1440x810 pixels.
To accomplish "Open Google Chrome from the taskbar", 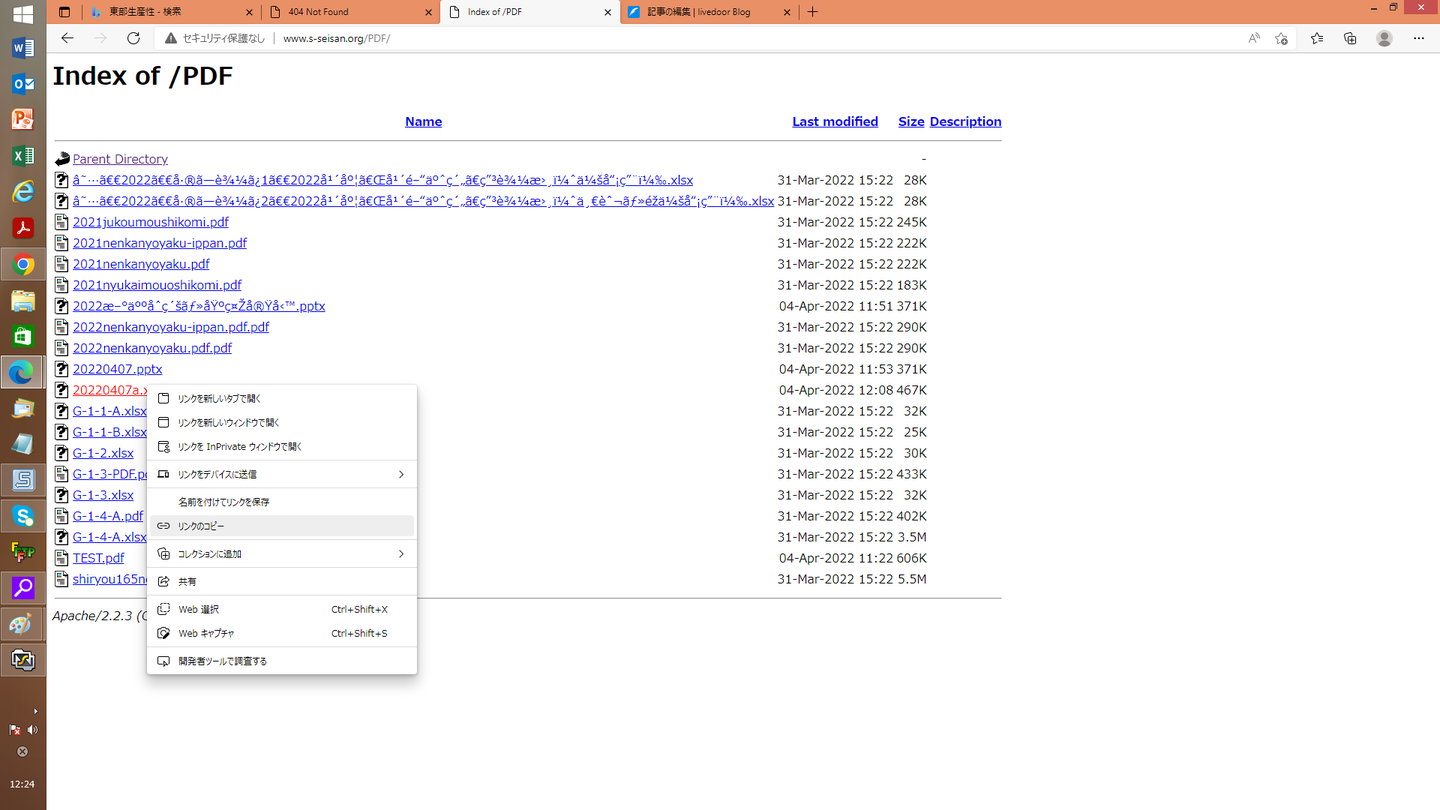I will coord(23,265).
